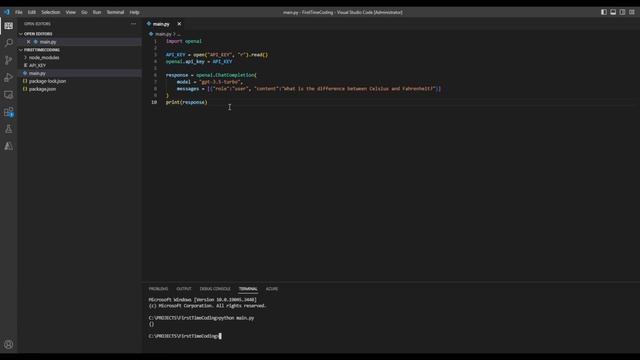
Task: Open the Help menu
Action: point(134,12)
